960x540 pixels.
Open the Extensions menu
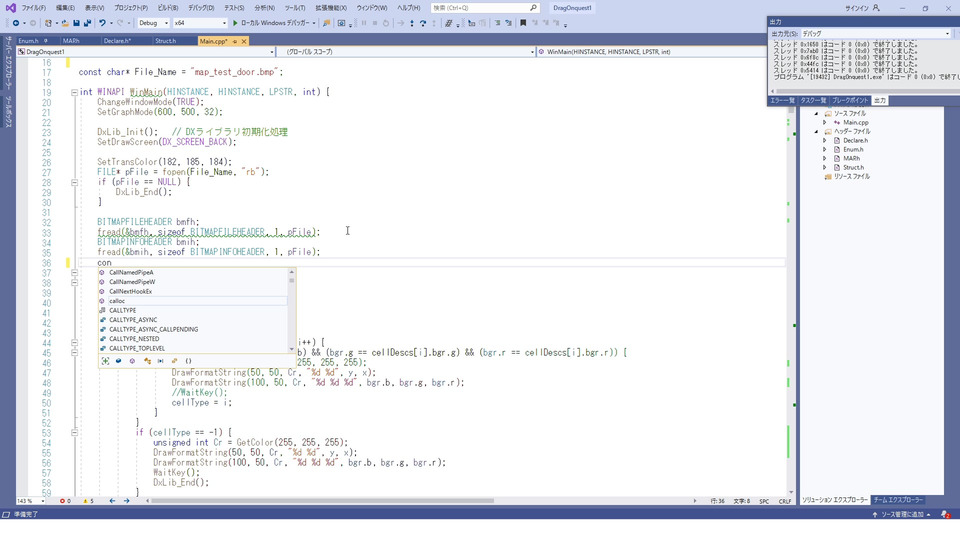pos(331,8)
